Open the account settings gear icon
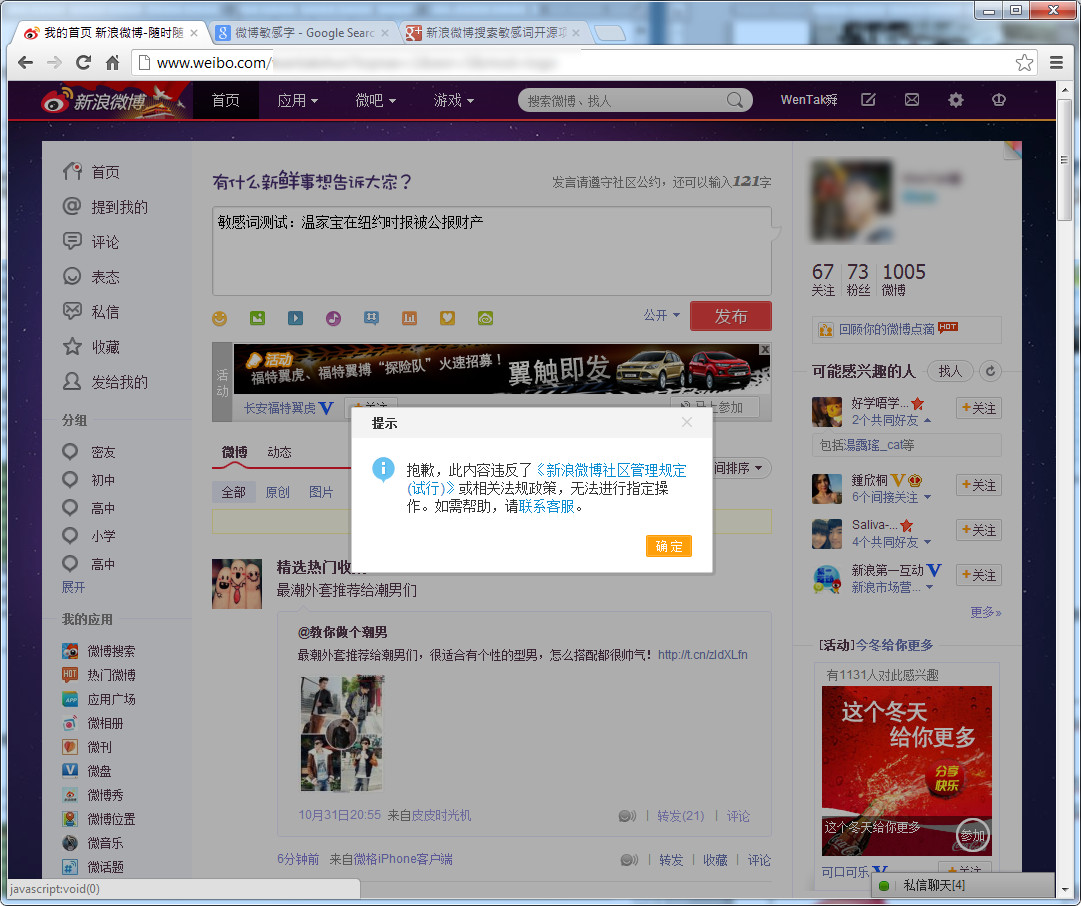Screen dimensions: 1081x906 (x=956, y=100)
